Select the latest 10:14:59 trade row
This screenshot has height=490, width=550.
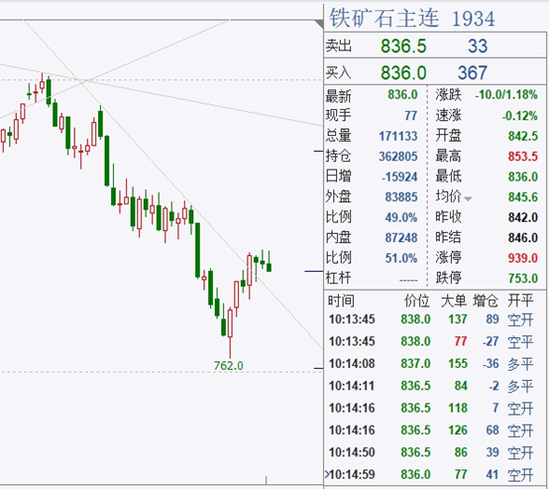point(435,475)
